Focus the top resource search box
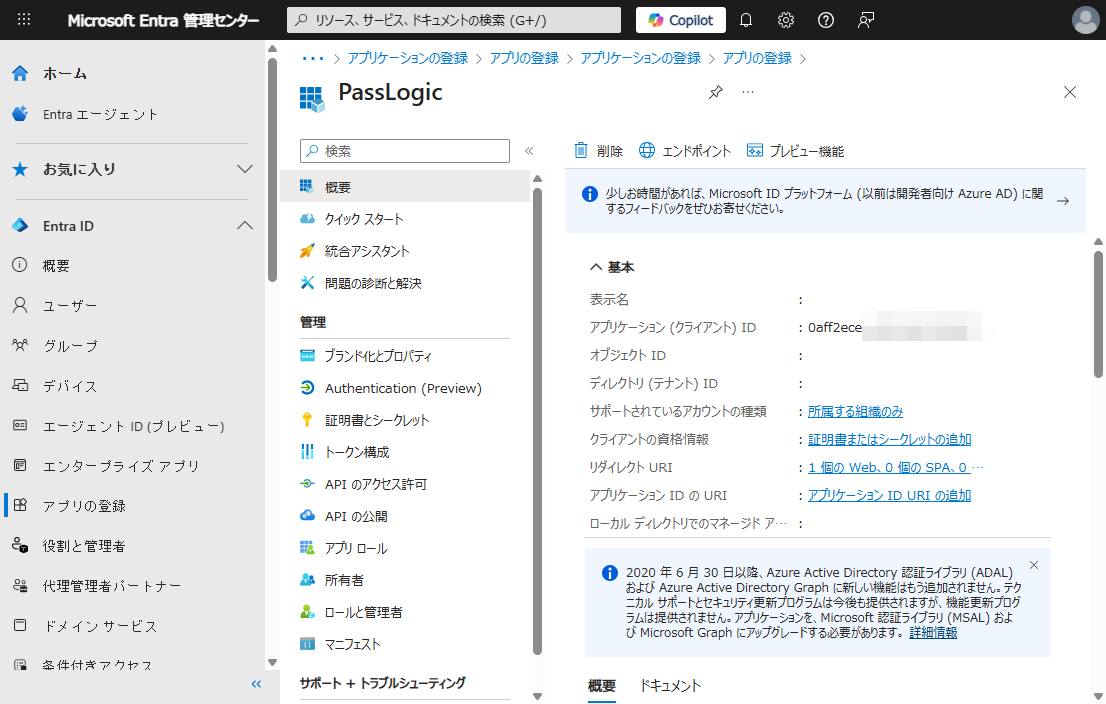1106x704 pixels. [x=454, y=20]
